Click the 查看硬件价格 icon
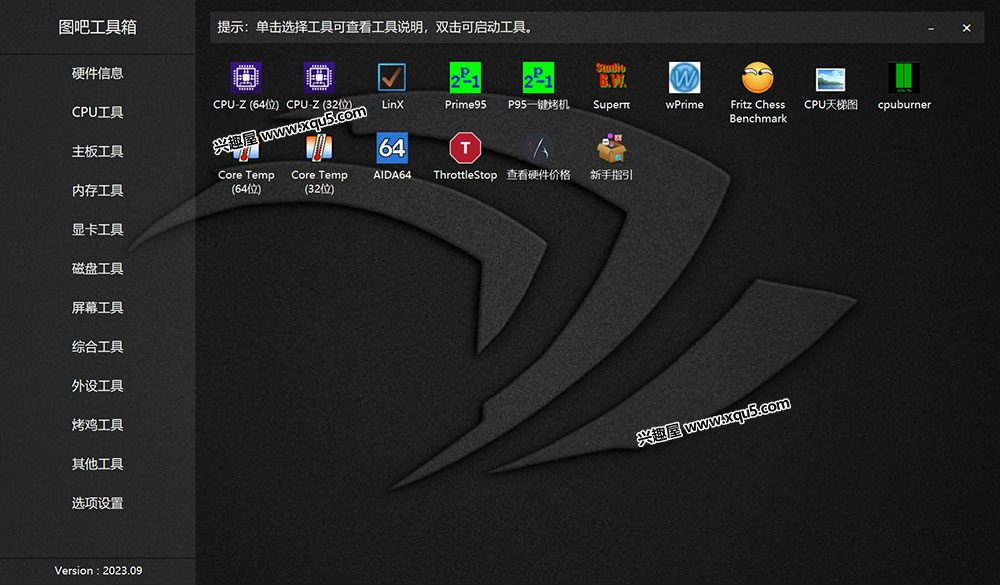Image resolution: width=1000 pixels, height=585 pixels. click(x=538, y=148)
